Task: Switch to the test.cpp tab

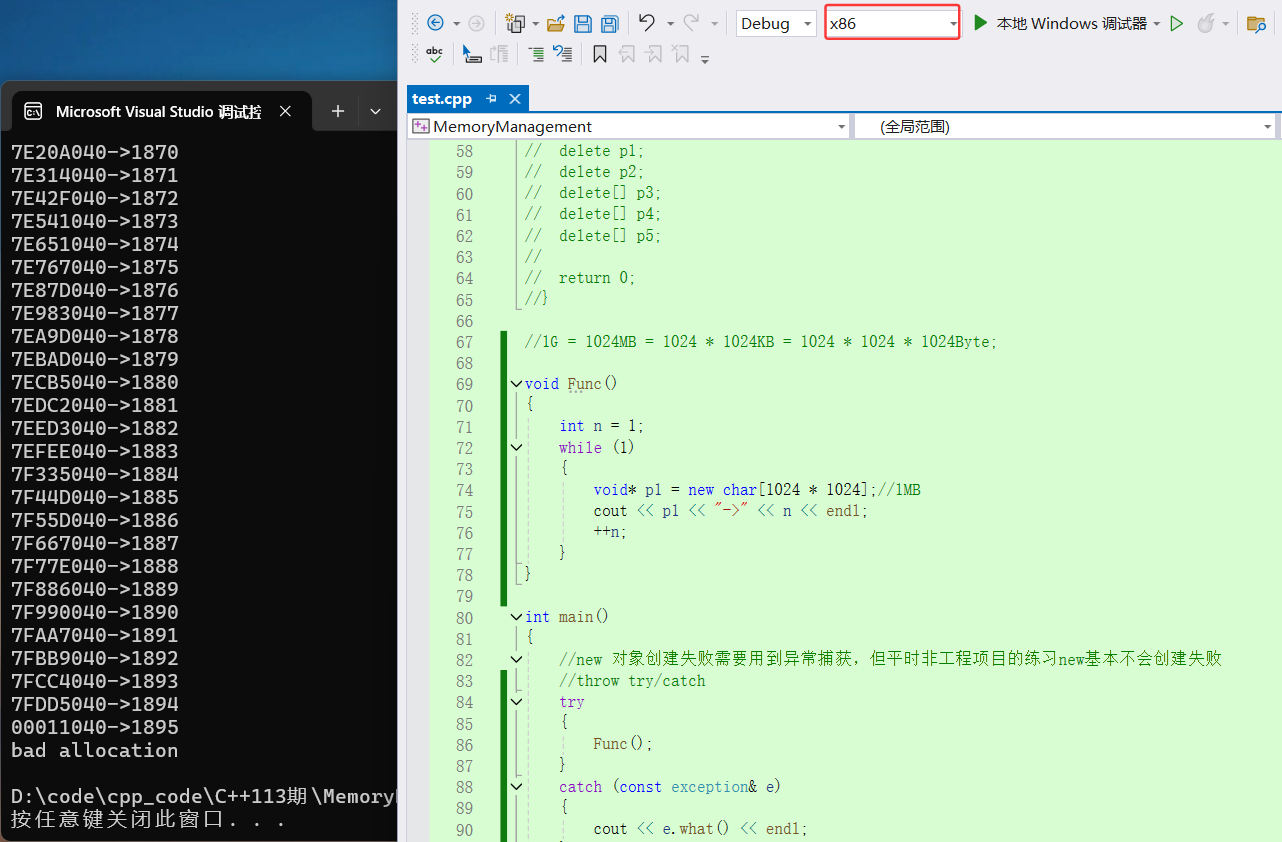Action: pyautogui.click(x=442, y=99)
